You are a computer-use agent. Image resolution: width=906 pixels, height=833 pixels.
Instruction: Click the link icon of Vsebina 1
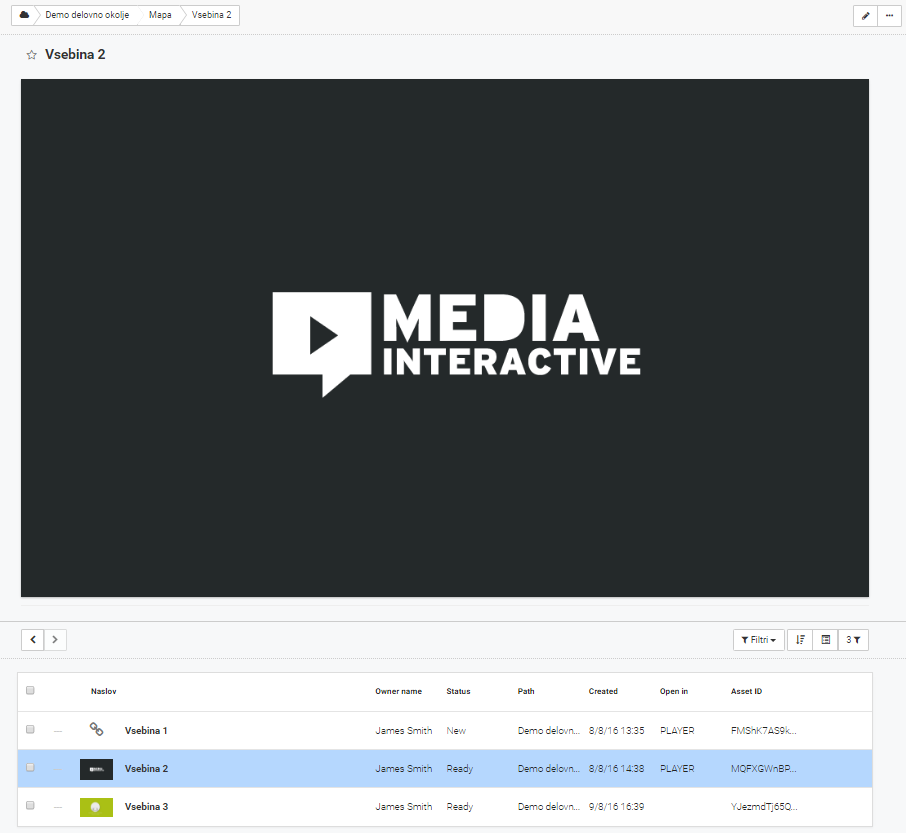coord(96,729)
